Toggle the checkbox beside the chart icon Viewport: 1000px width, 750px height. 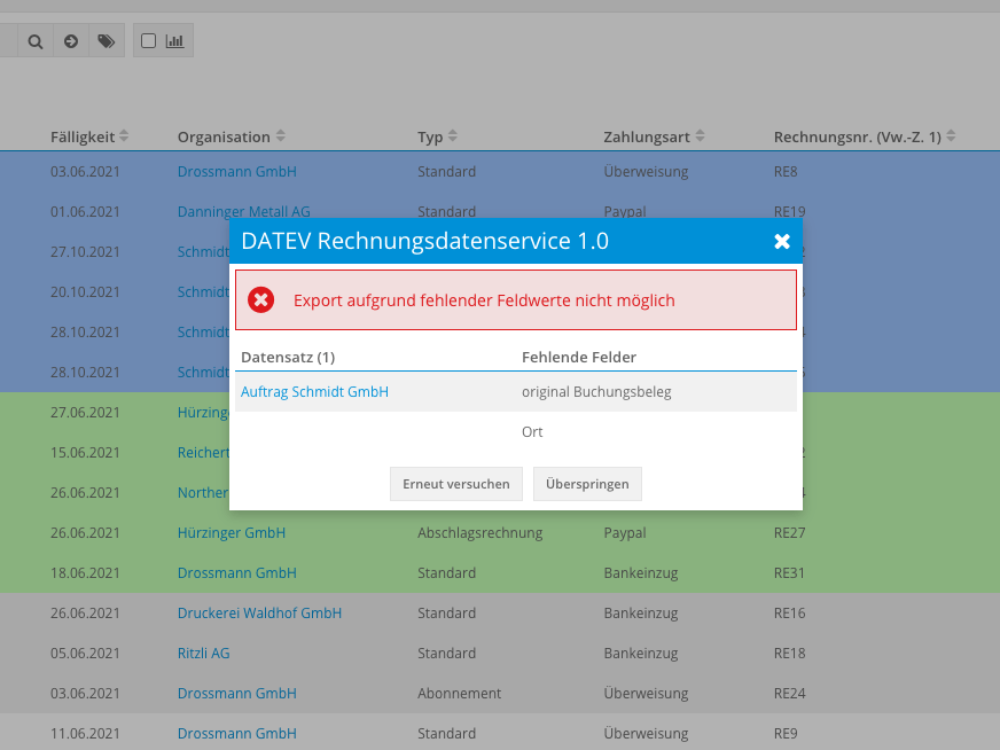(148, 41)
